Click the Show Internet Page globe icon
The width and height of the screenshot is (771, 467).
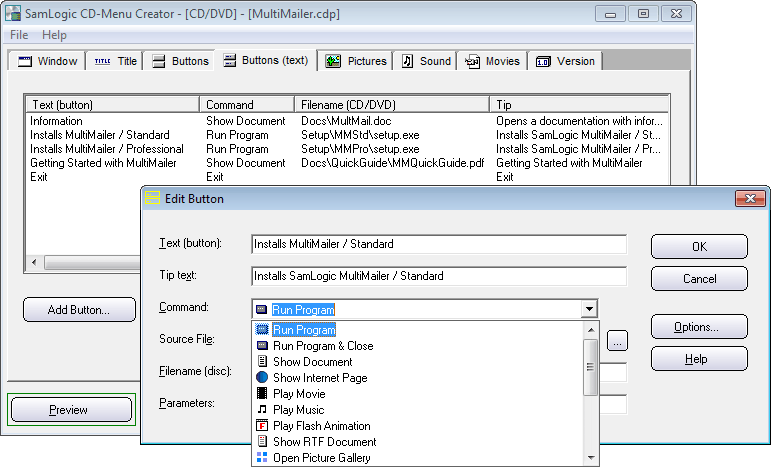pyautogui.click(x=262, y=378)
